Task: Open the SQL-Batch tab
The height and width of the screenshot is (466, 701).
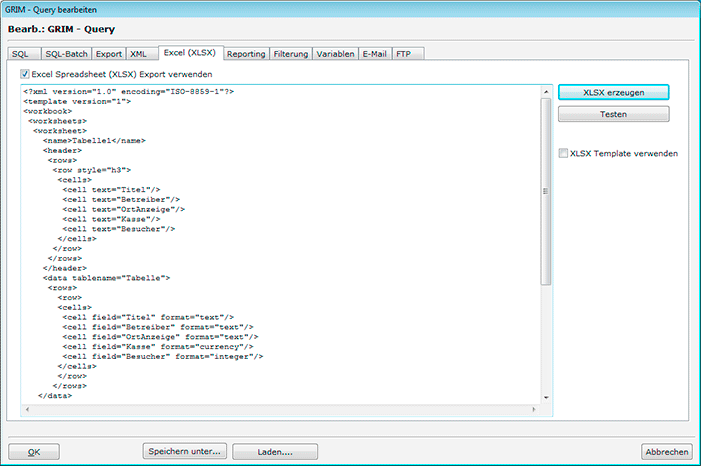Action: 65,53
